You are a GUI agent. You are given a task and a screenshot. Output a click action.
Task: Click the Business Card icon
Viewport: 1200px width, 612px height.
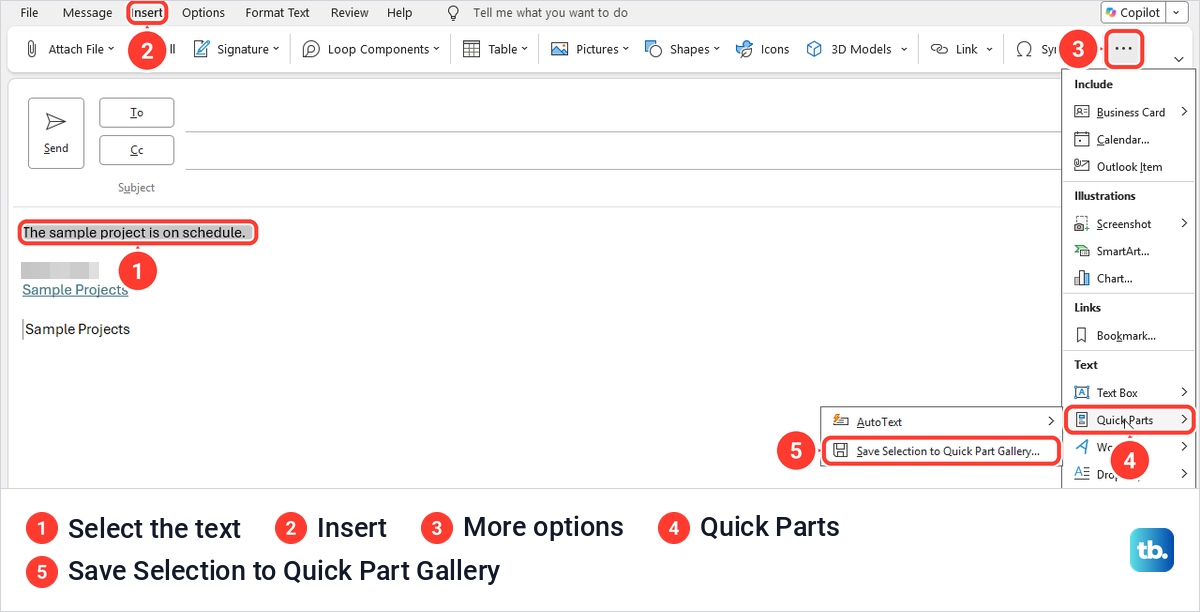1081,112
